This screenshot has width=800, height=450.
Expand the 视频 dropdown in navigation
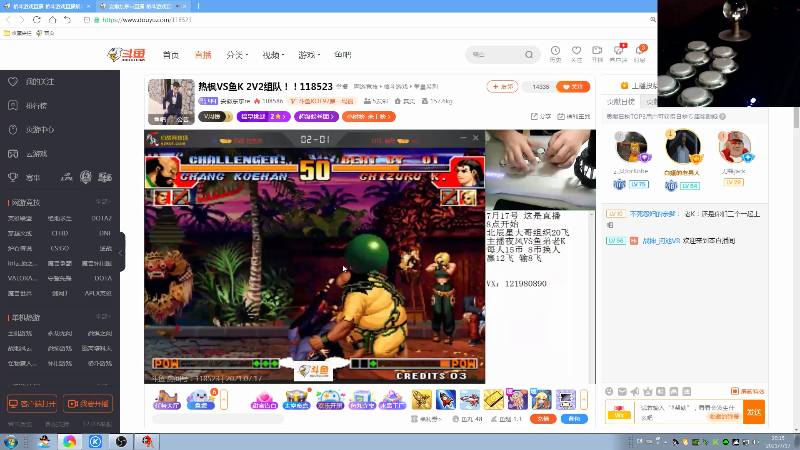273,55
